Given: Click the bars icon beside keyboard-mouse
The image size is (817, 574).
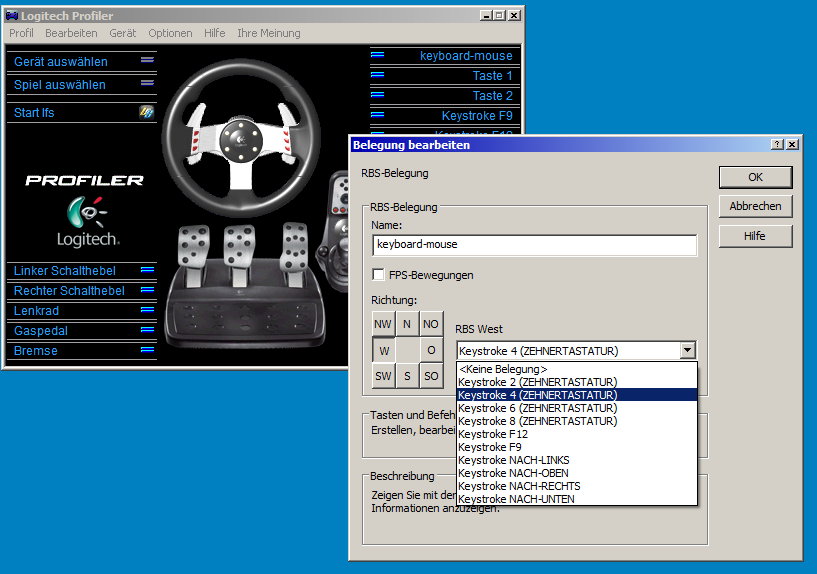Looking at the screenshot, I should click(x=377, y=55).
